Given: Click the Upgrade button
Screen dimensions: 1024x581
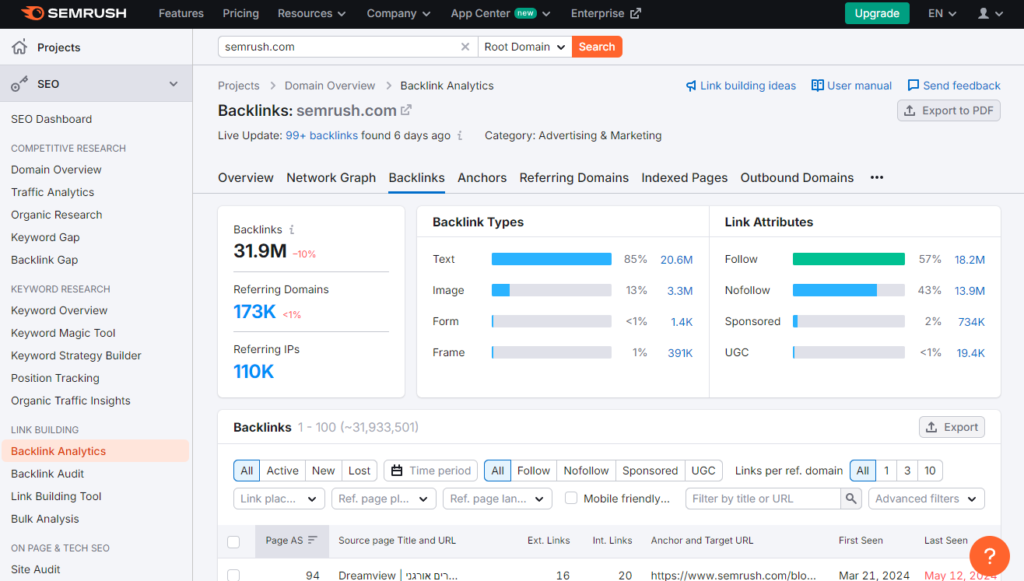Looking at the screenshot, I should click(x=877, y=13).
